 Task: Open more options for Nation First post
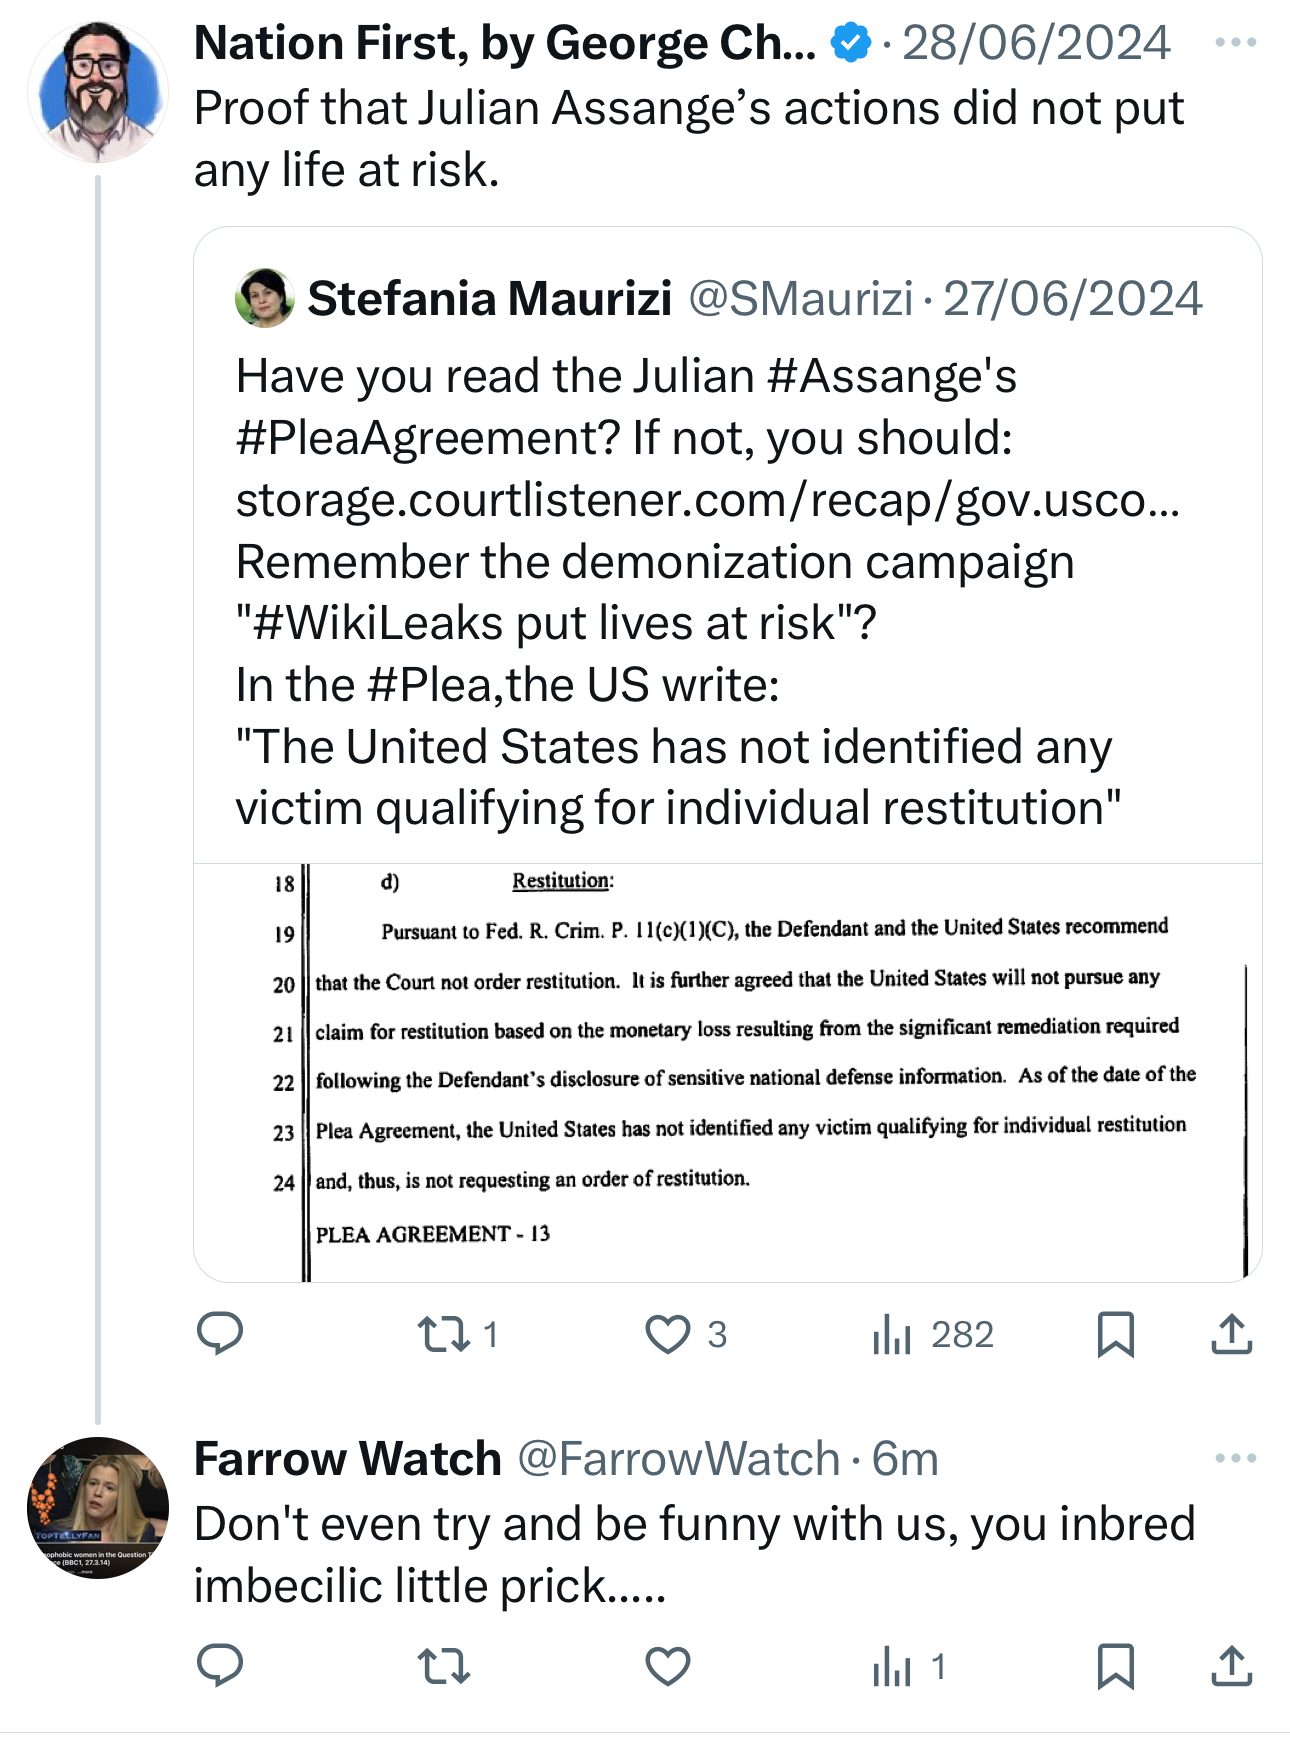tap(1235, 43)
